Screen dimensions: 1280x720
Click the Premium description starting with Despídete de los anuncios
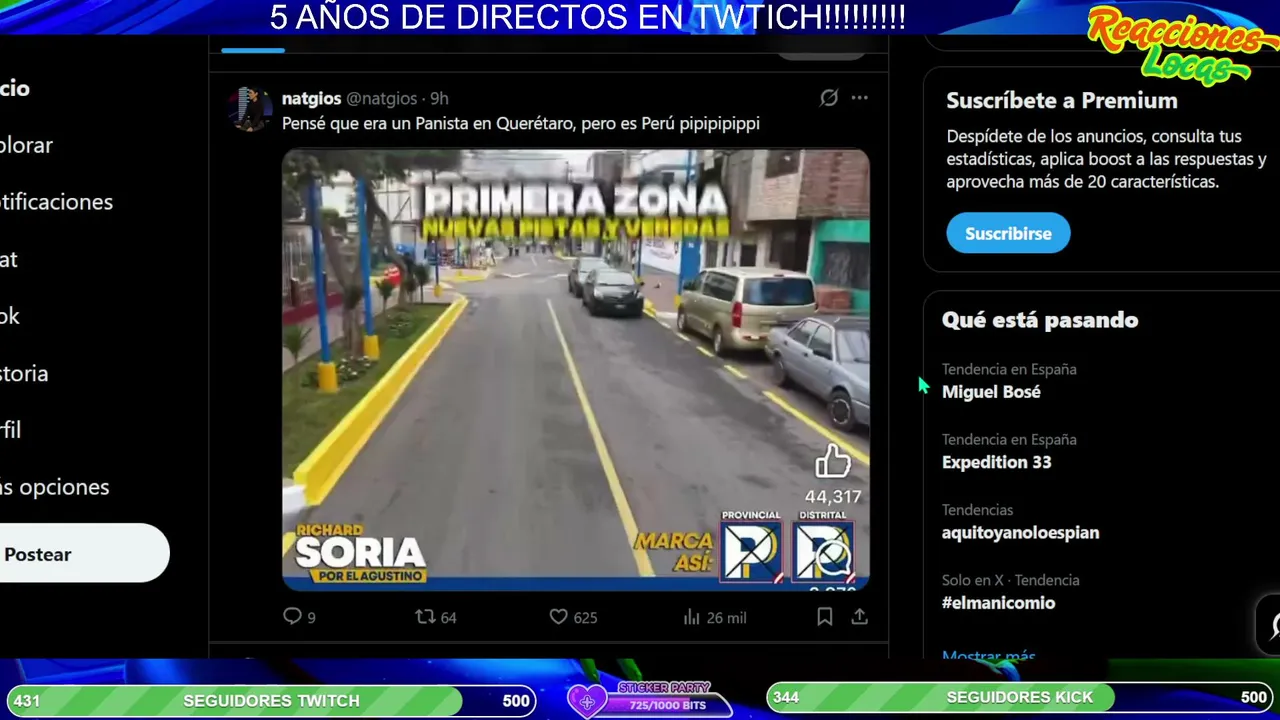pyautogui.click(x=1107, y=159)
